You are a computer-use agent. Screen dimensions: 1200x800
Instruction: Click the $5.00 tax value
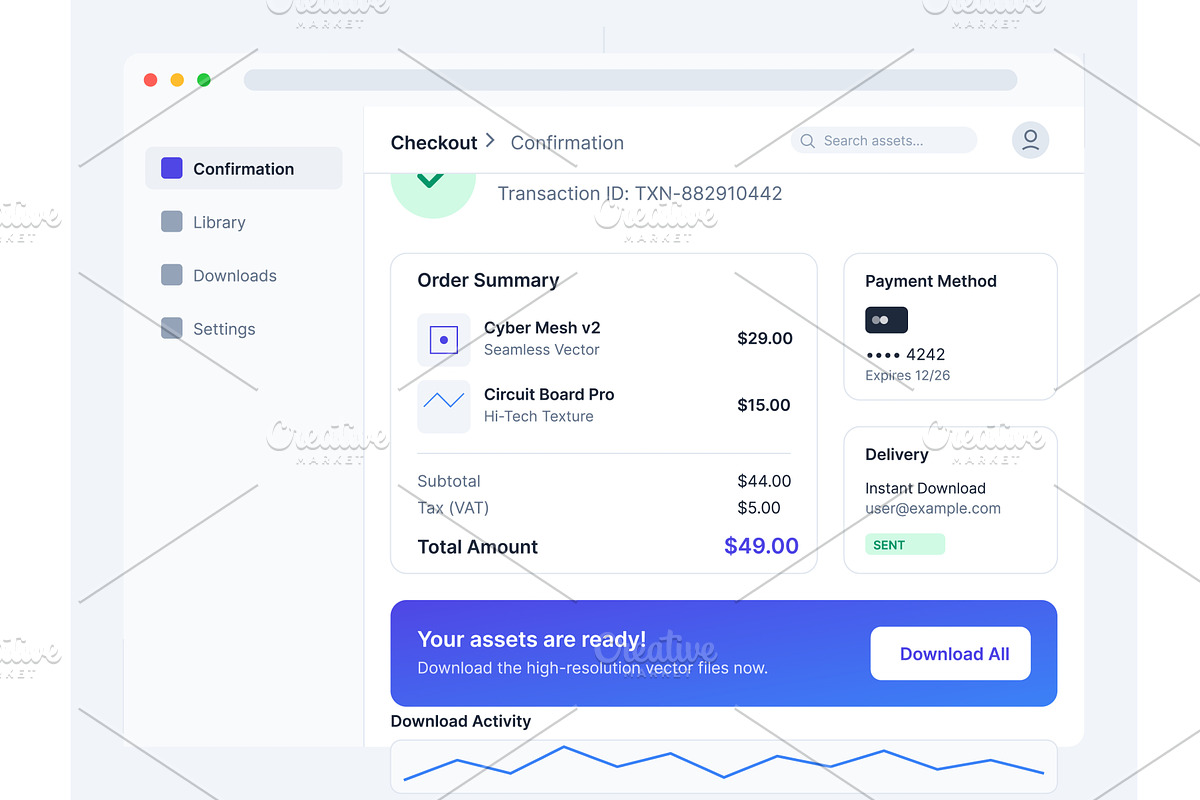pos(759,508)
